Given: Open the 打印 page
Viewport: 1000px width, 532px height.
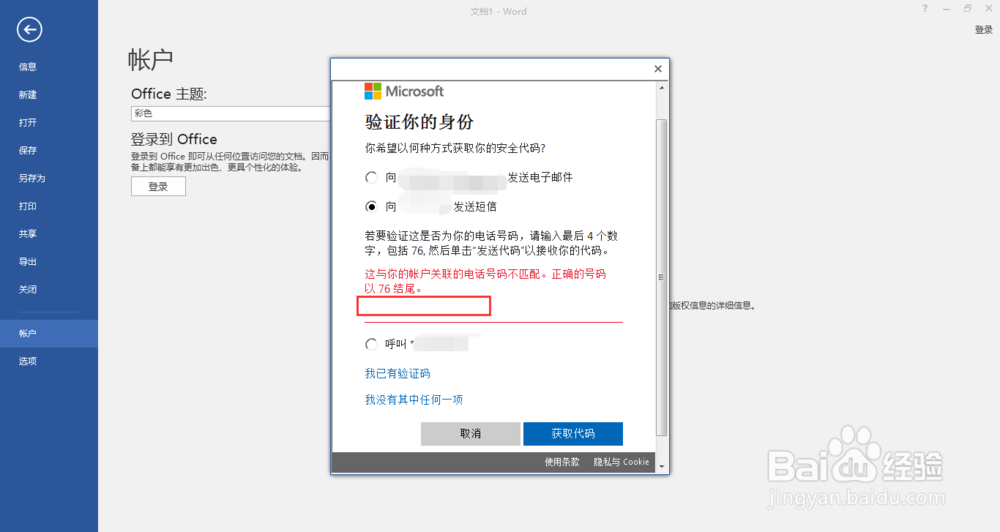Looking at the screenshot, I should pyautogui.click(x=27, y=206).
